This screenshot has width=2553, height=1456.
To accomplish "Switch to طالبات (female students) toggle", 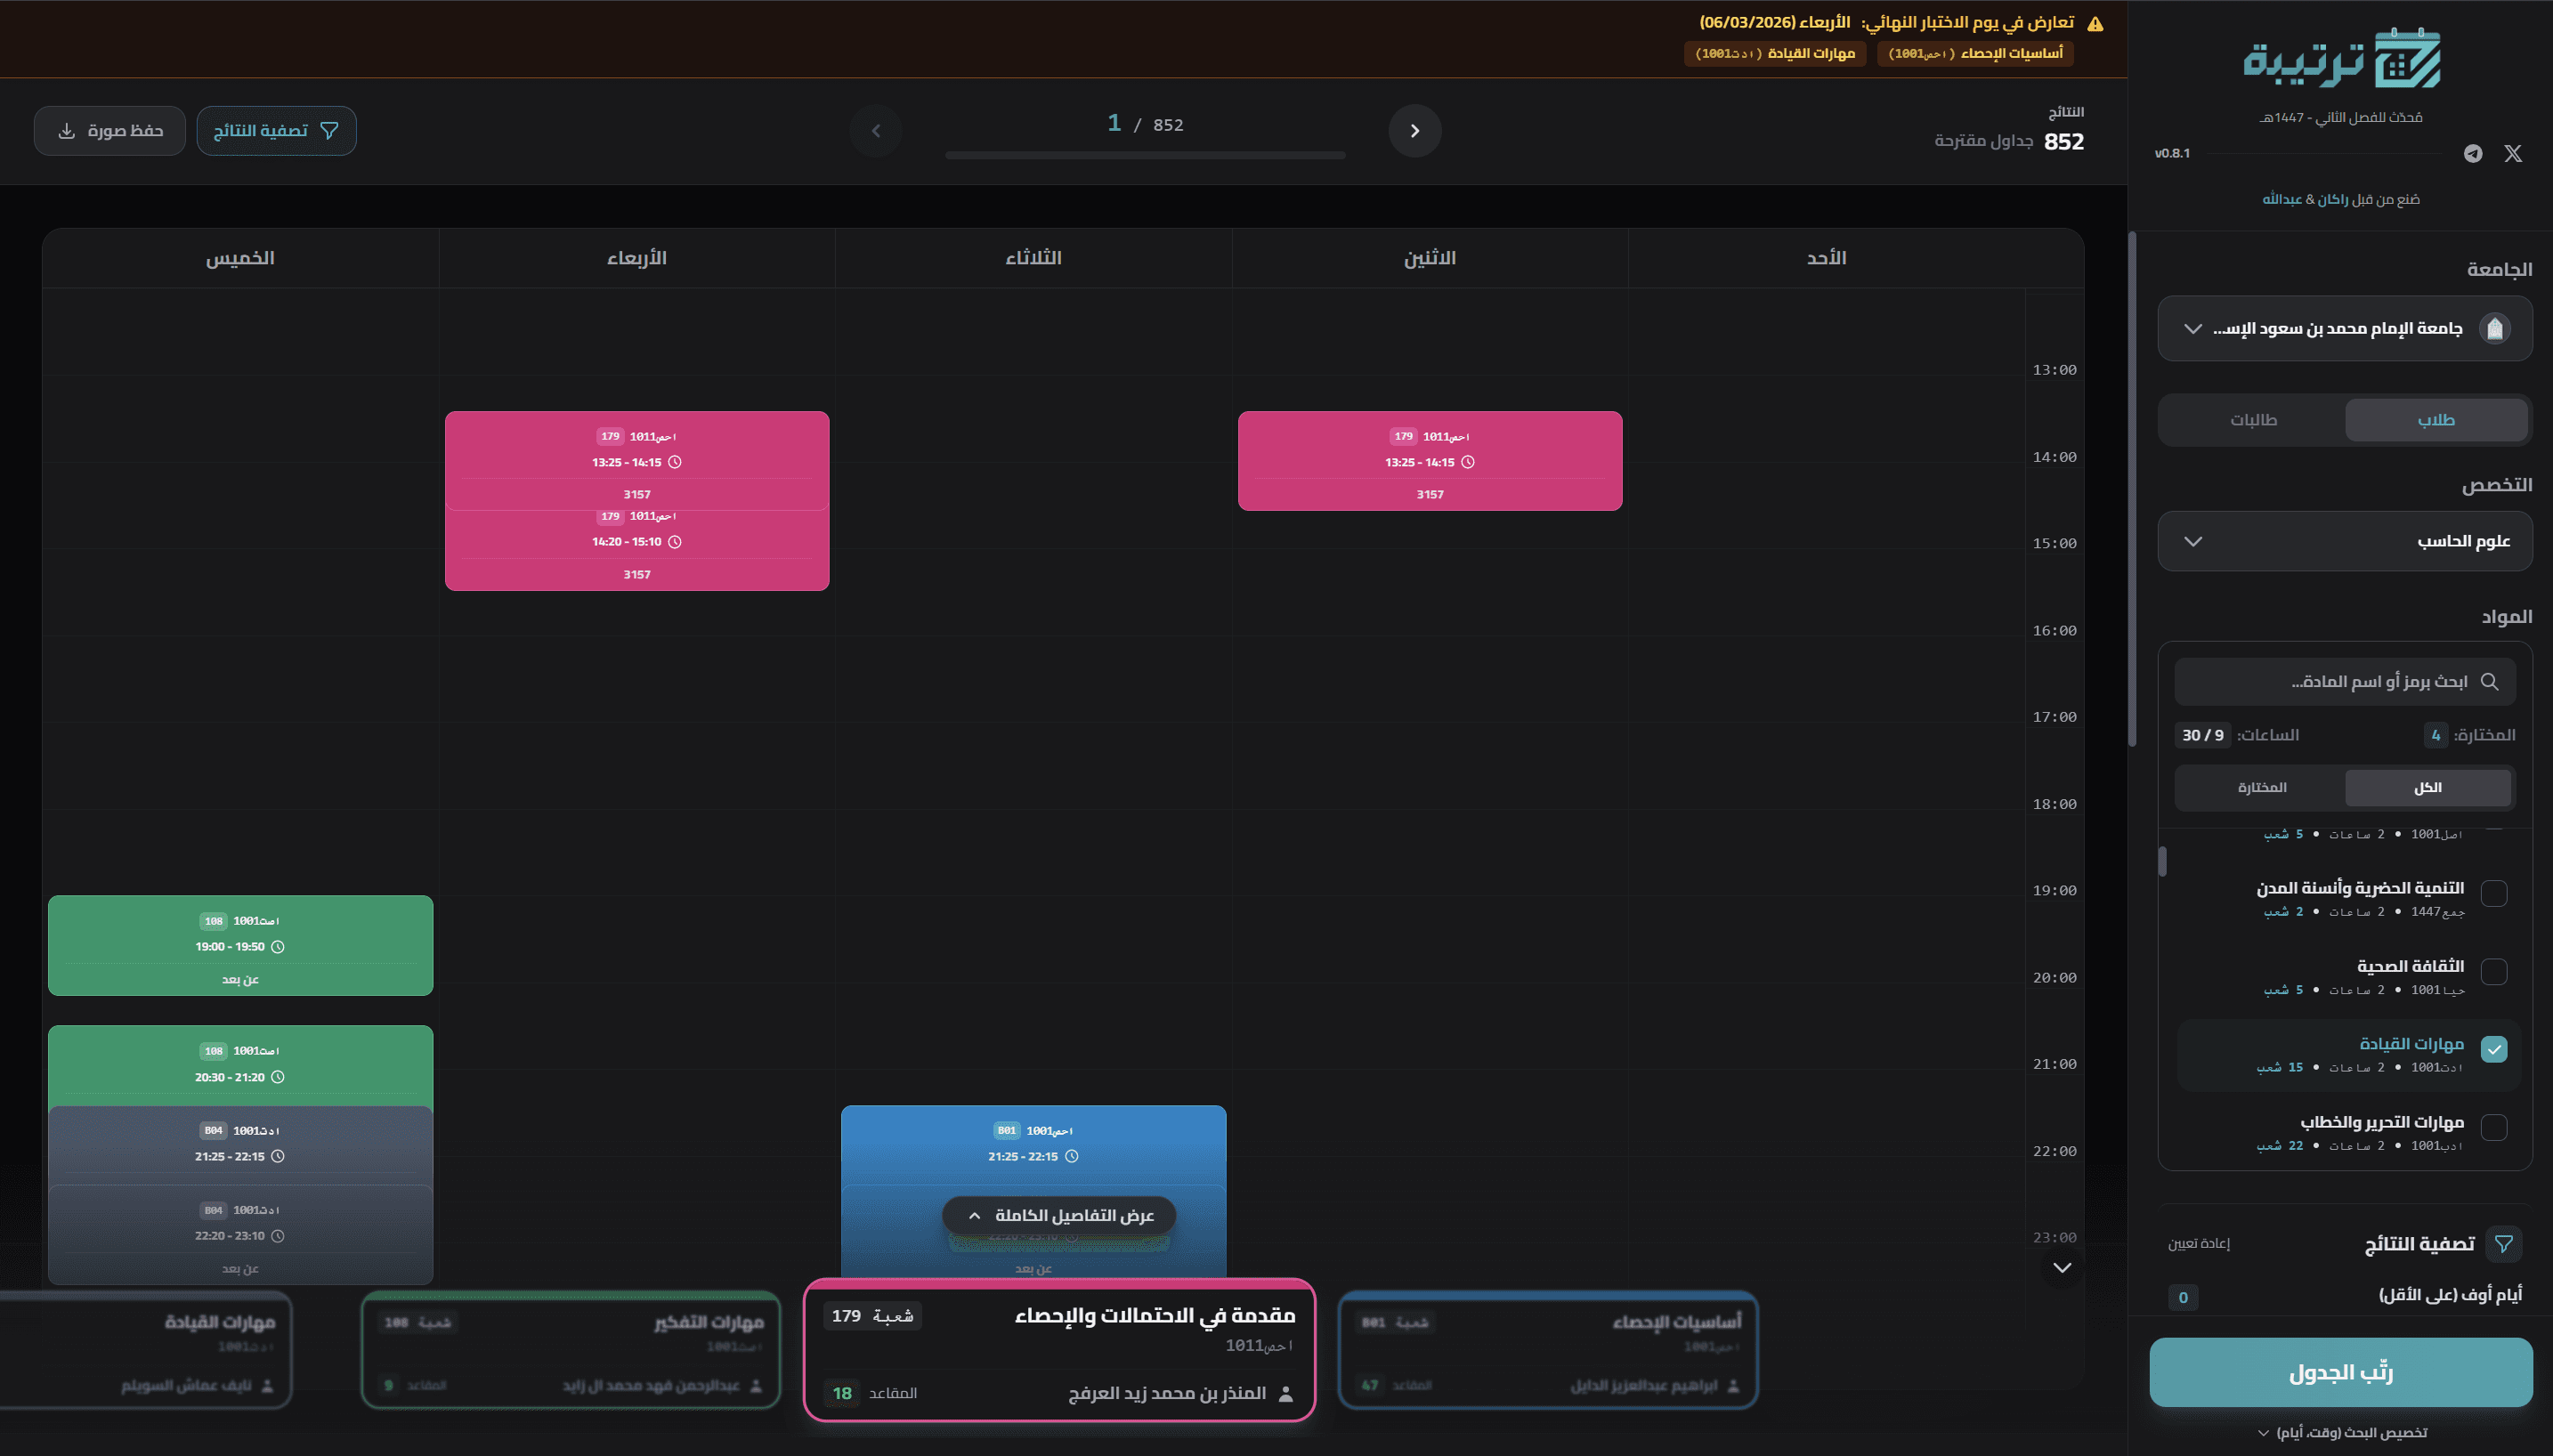I will click(x=2253, y=420).
